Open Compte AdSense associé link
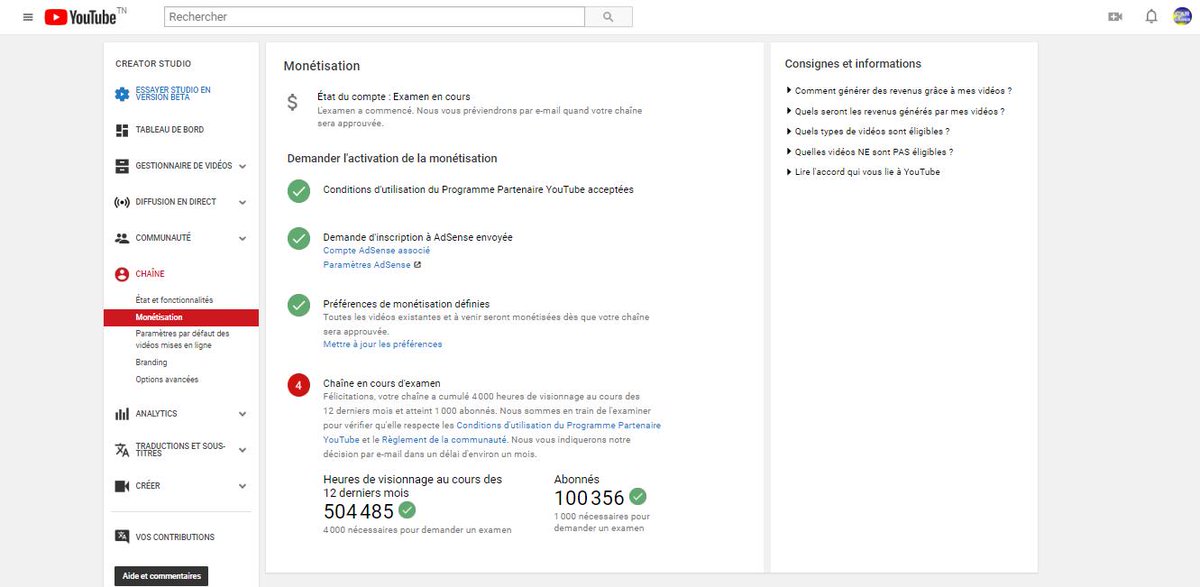1200x587 pixels. [376, 251]
